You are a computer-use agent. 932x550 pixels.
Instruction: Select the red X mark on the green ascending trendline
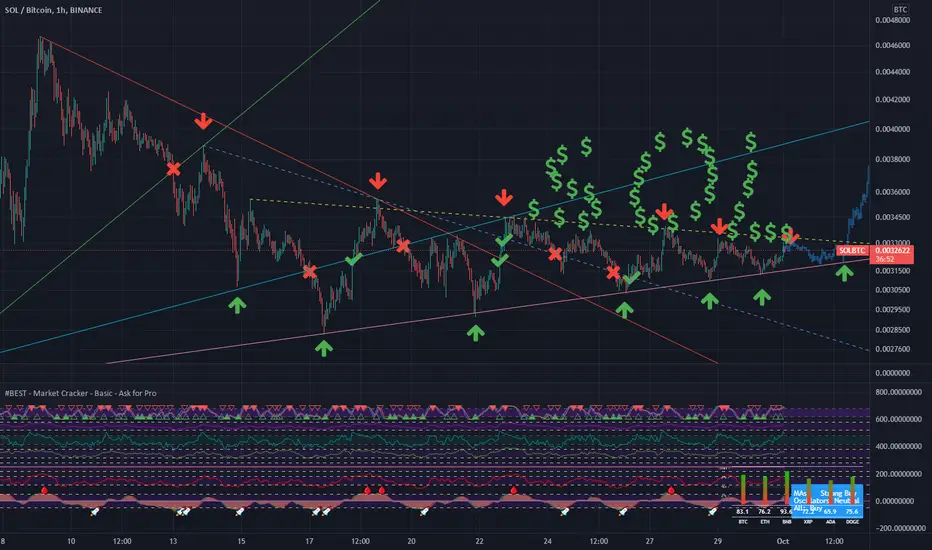pos(173,169)
